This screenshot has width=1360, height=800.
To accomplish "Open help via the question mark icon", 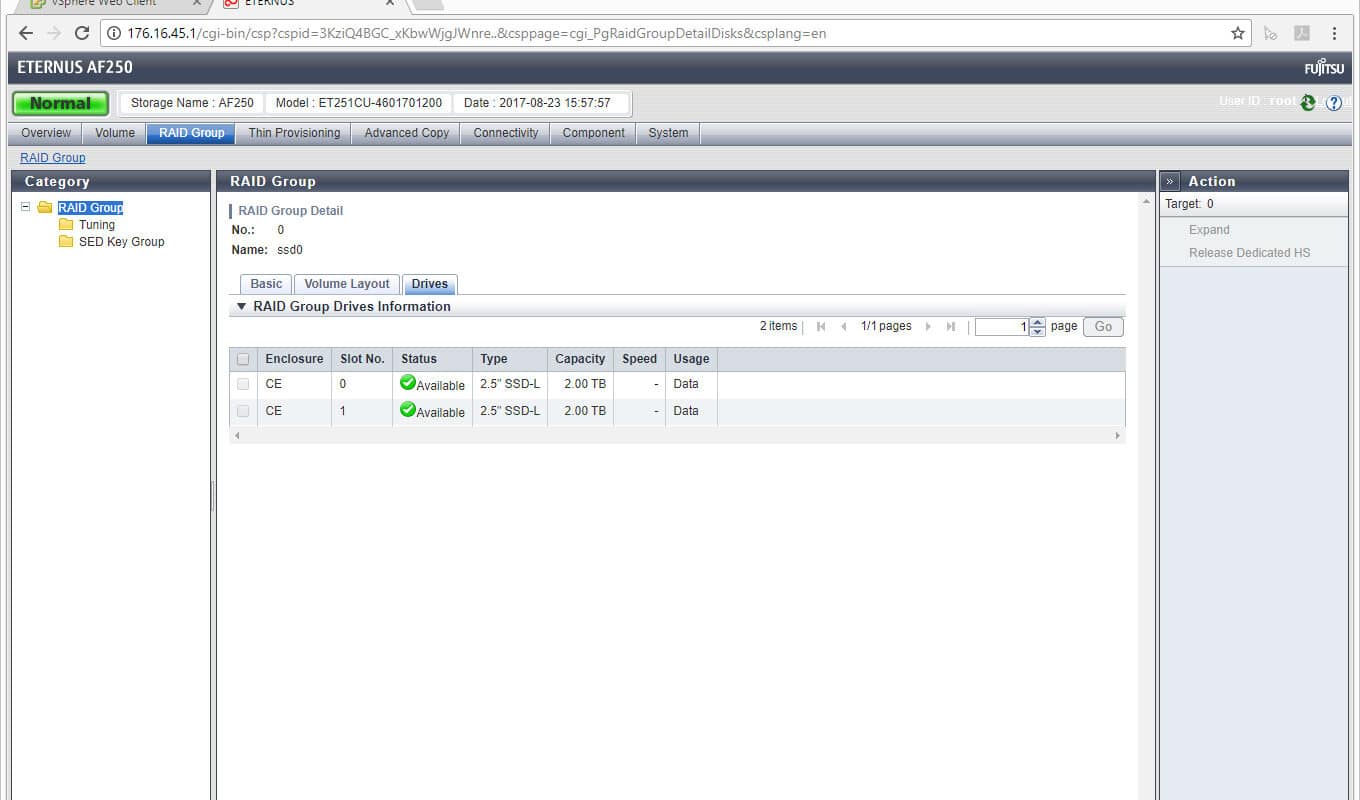I will click(x=1334, y=103).
